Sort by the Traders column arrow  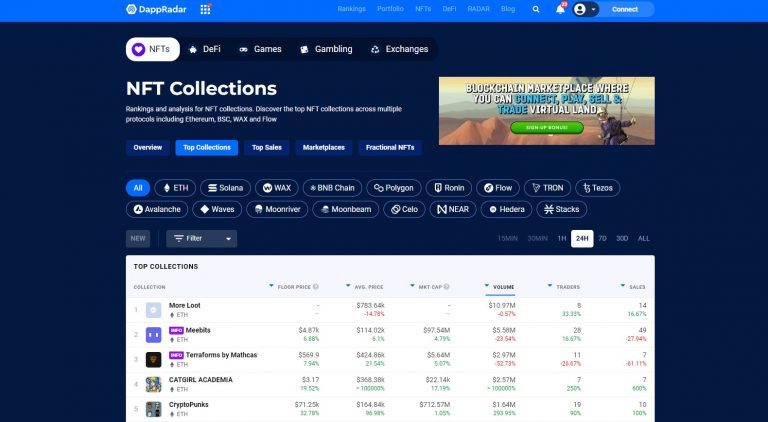tap(550, 285)
